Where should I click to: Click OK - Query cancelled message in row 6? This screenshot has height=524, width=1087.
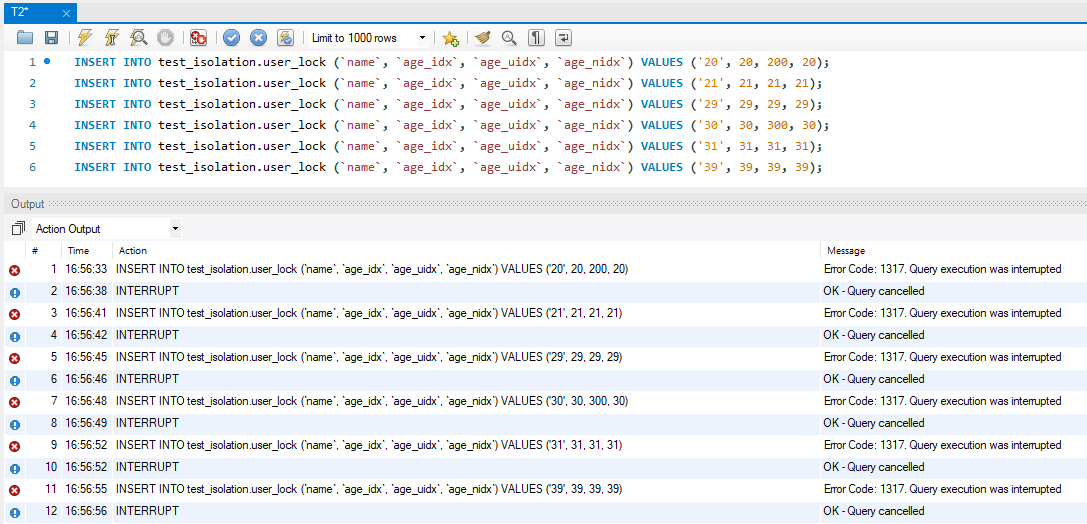873,379
